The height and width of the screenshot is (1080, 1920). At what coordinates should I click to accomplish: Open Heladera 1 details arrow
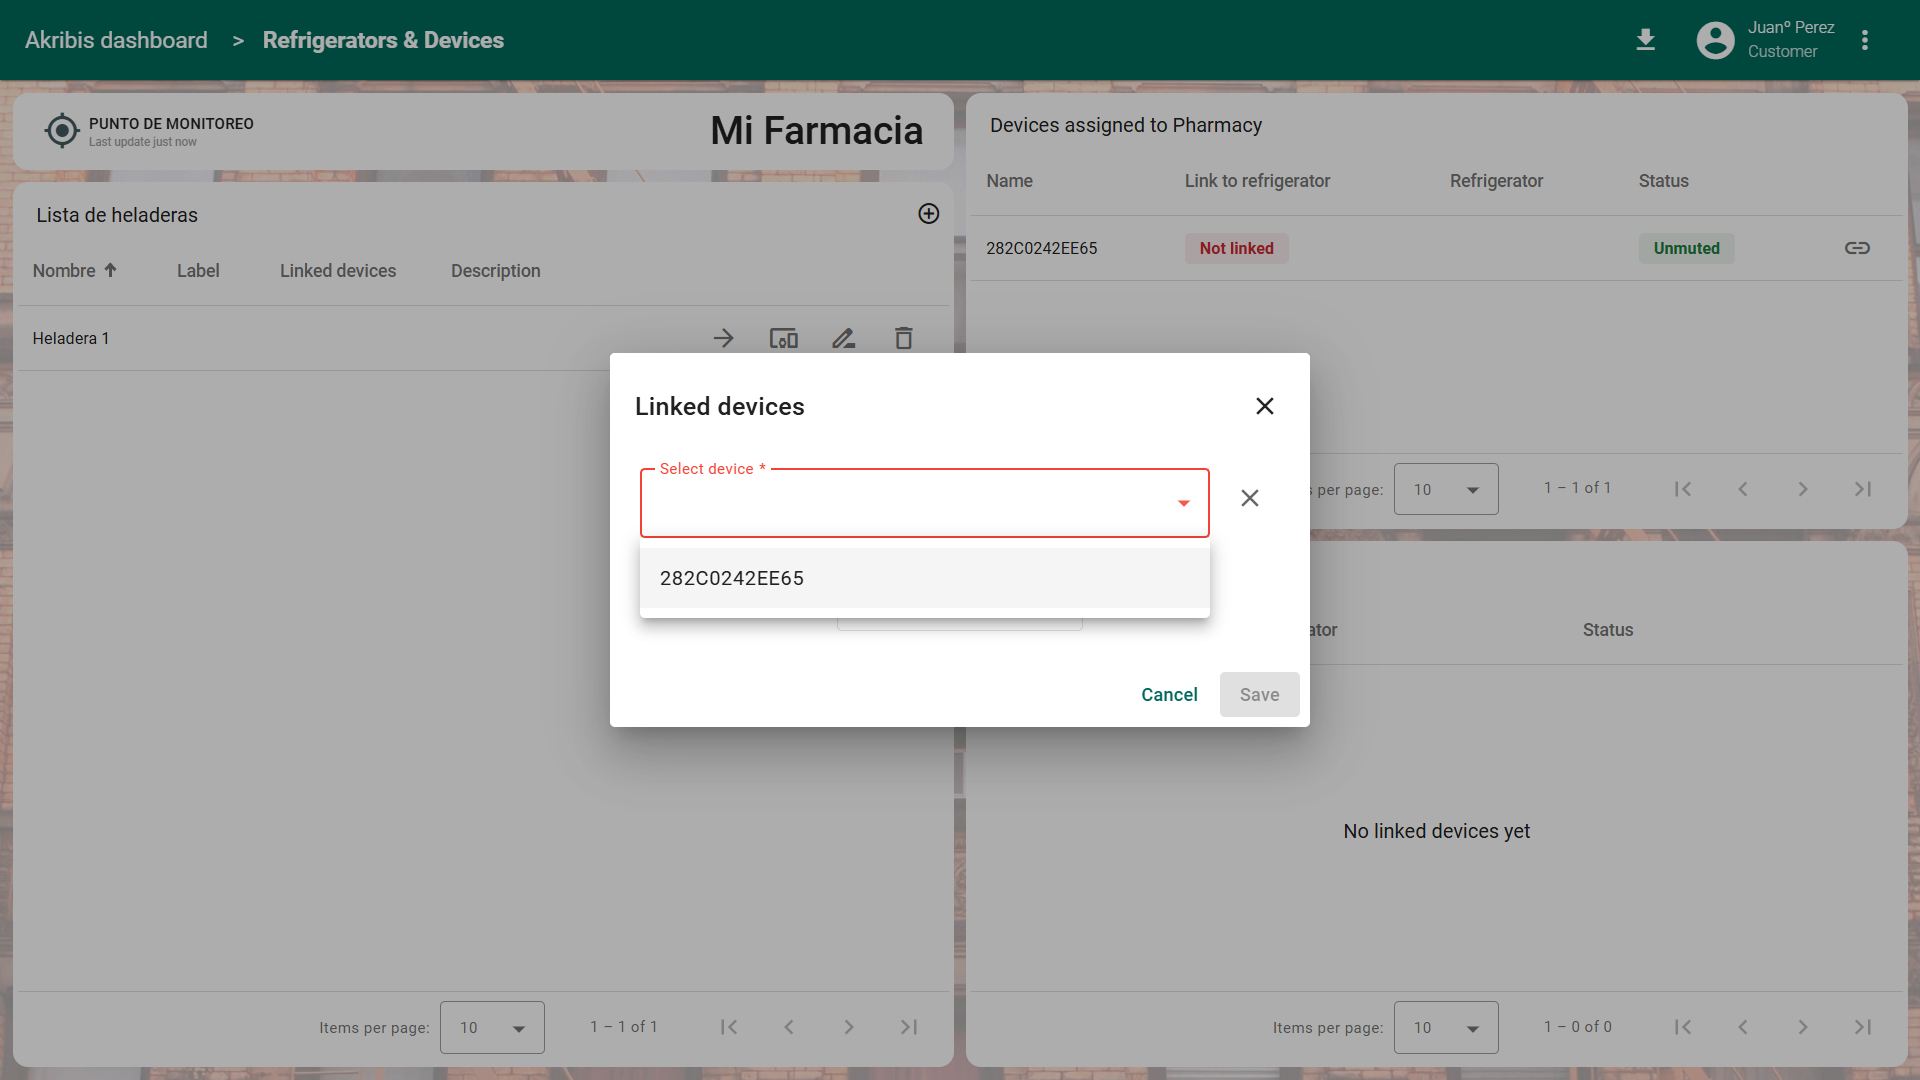coord(723,339)
